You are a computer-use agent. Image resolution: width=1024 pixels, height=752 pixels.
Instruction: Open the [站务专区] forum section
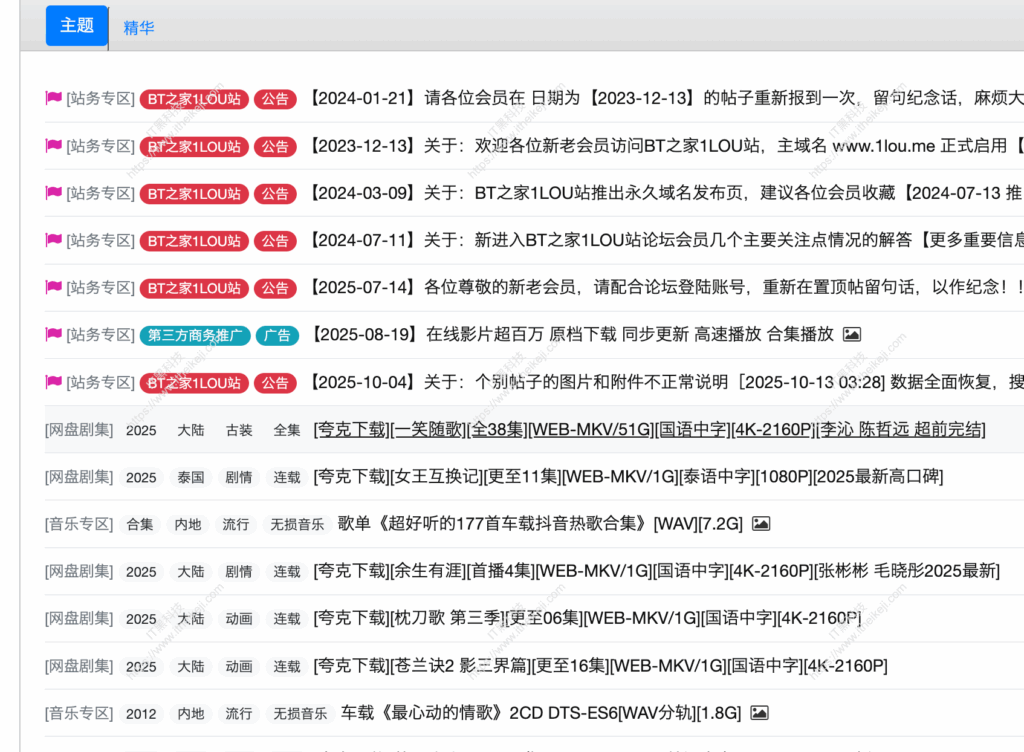pyautogui.click(x=101, y=99)
